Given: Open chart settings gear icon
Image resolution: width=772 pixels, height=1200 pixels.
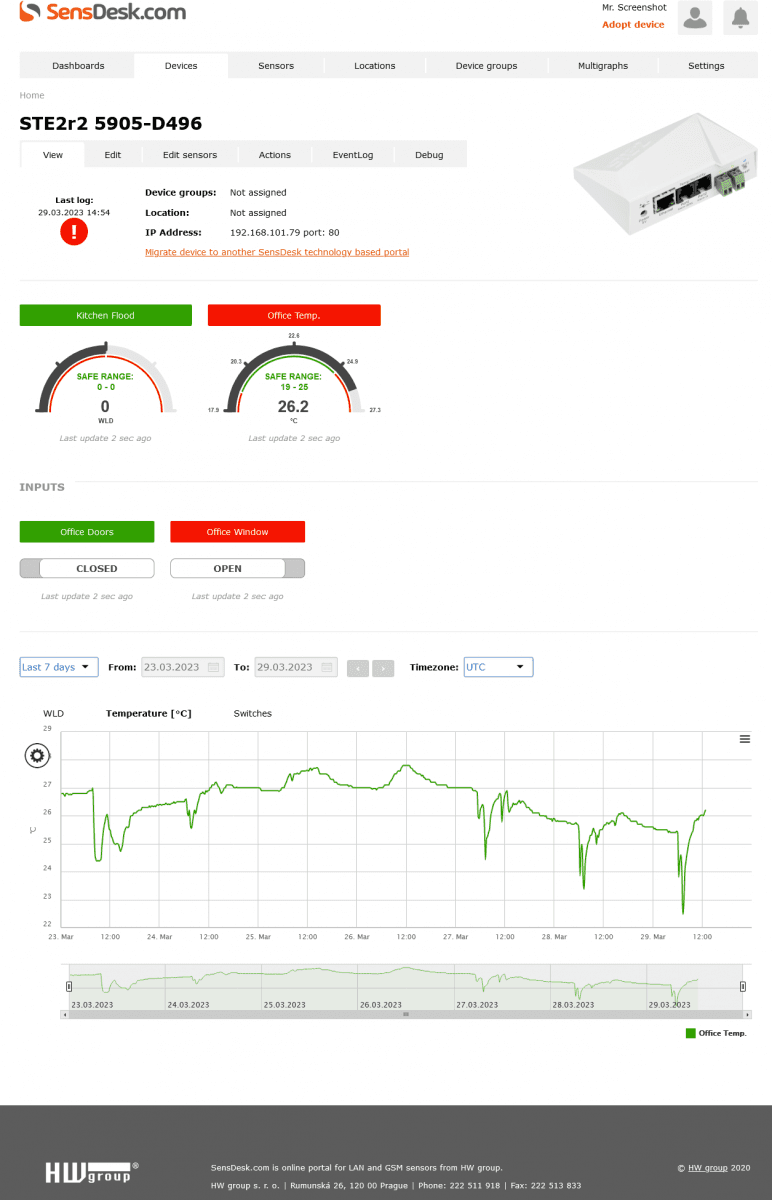Looking at the screenshot, I should click(37, 756).
